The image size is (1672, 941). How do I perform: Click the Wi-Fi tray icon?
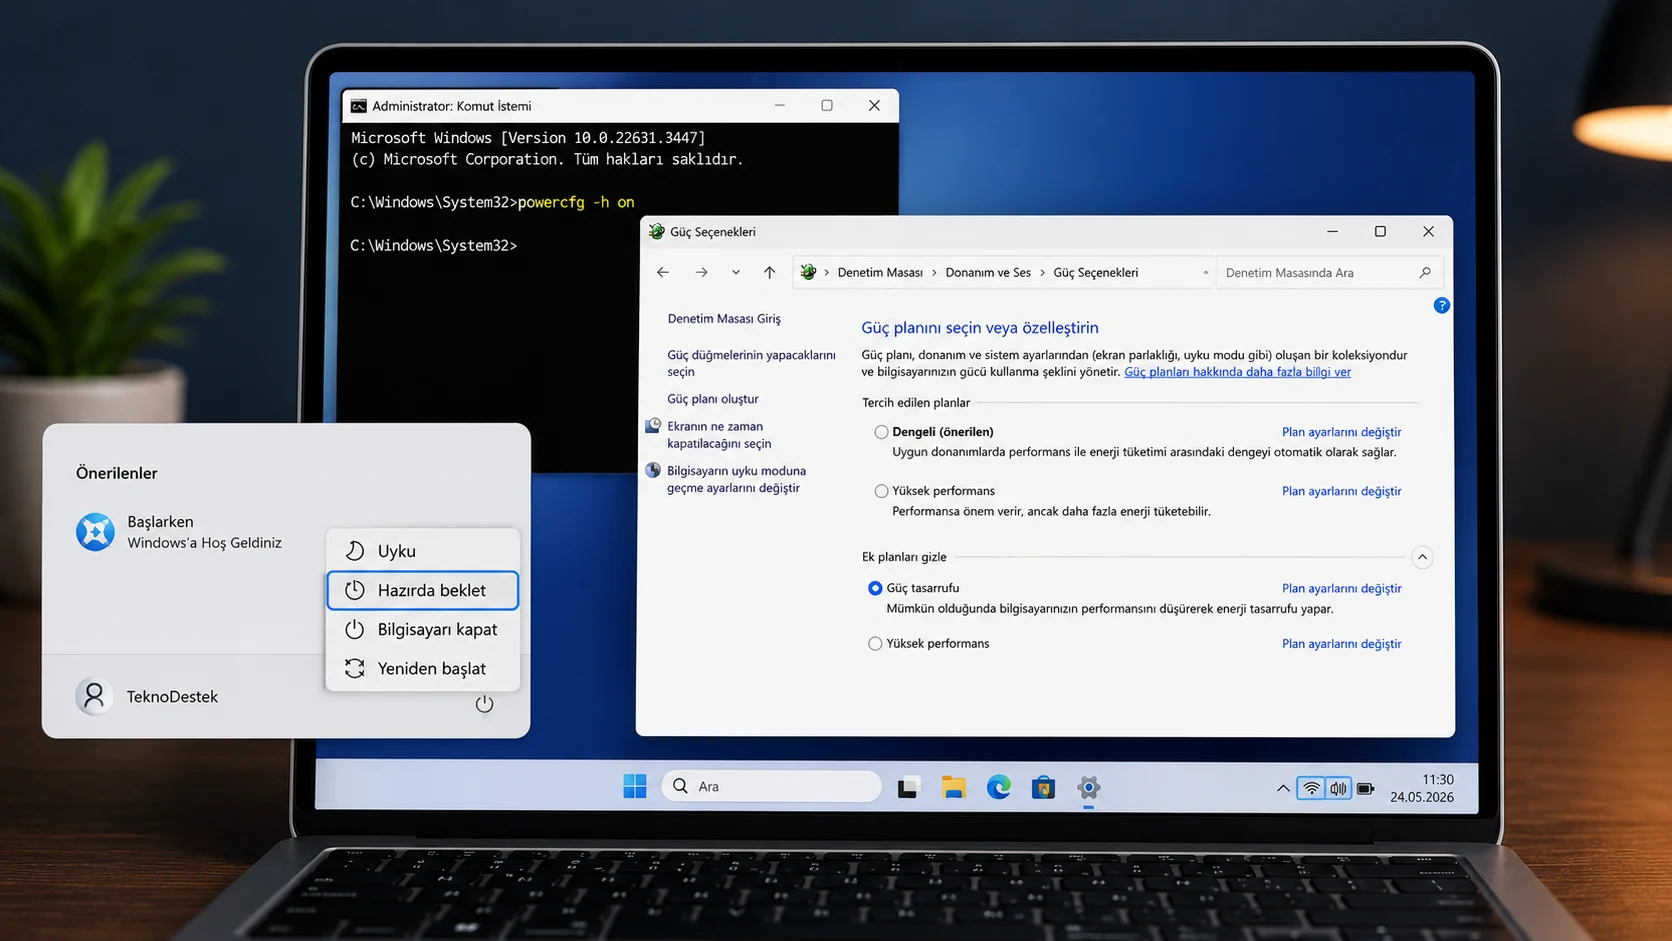pyautogui.click(x=1311, y=789)
